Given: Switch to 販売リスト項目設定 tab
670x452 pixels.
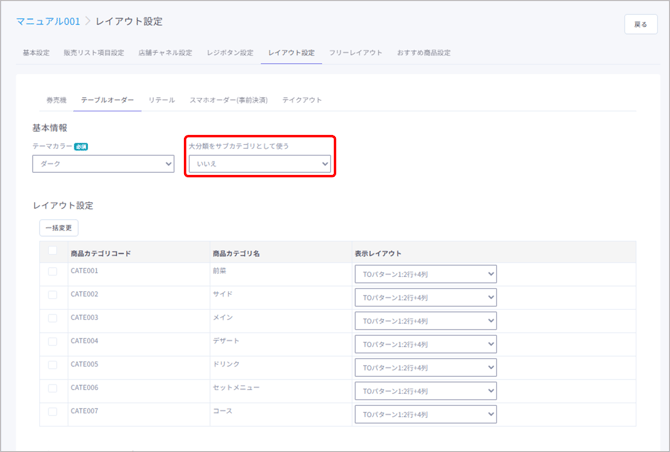Looking at the screenshot, I should [x=93, y=52].
